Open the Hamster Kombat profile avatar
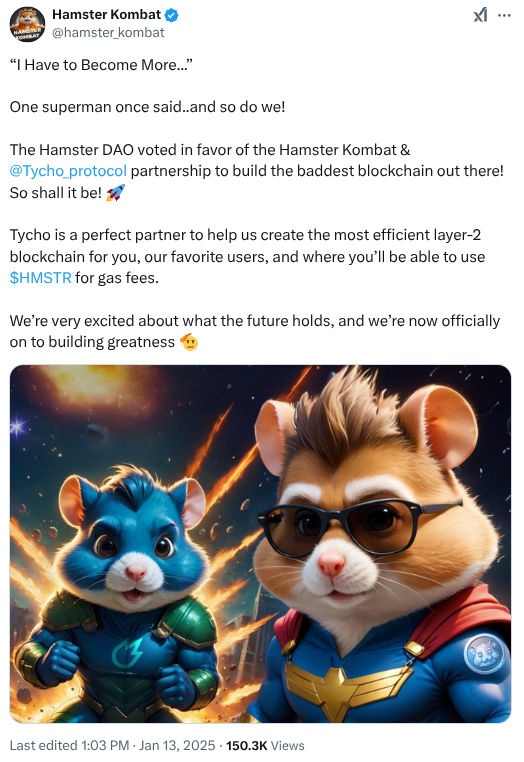 (x=27, y=24)
